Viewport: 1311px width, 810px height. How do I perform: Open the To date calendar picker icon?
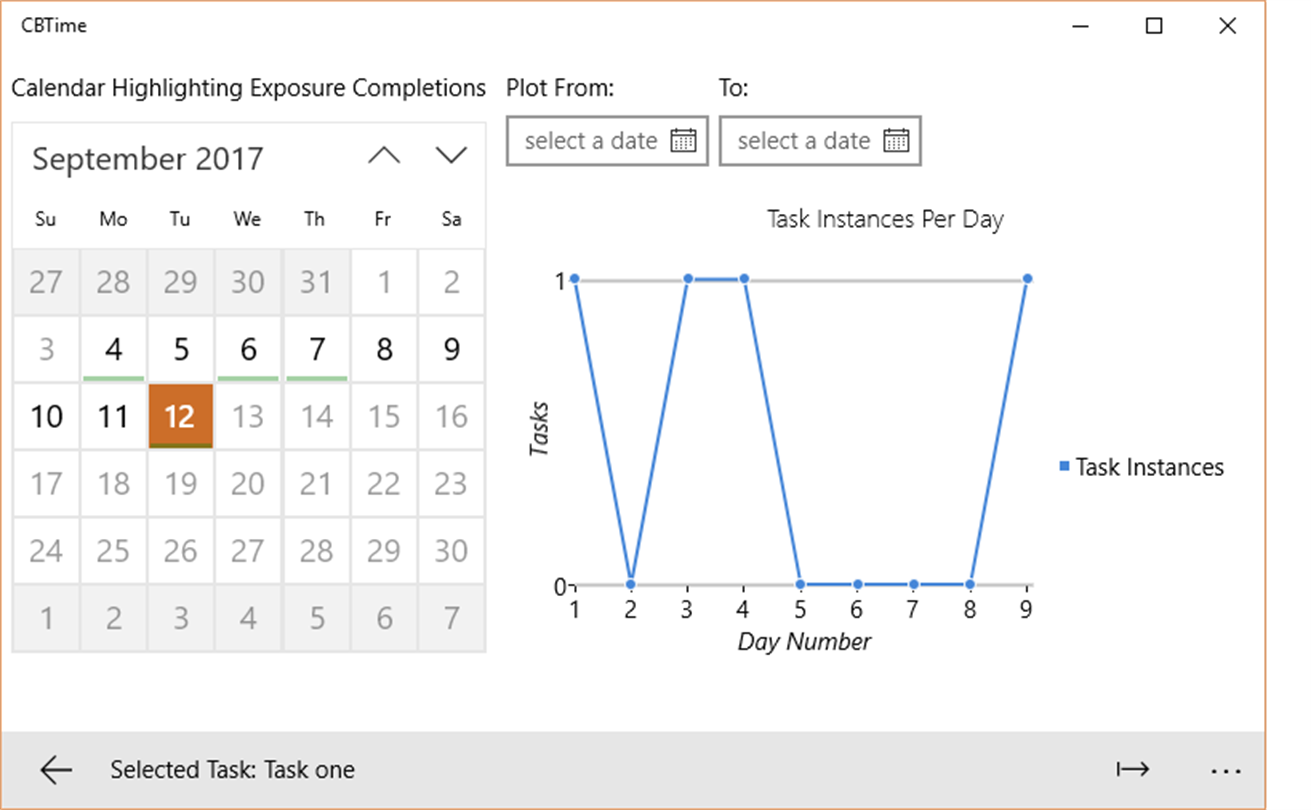click(896, 141)
